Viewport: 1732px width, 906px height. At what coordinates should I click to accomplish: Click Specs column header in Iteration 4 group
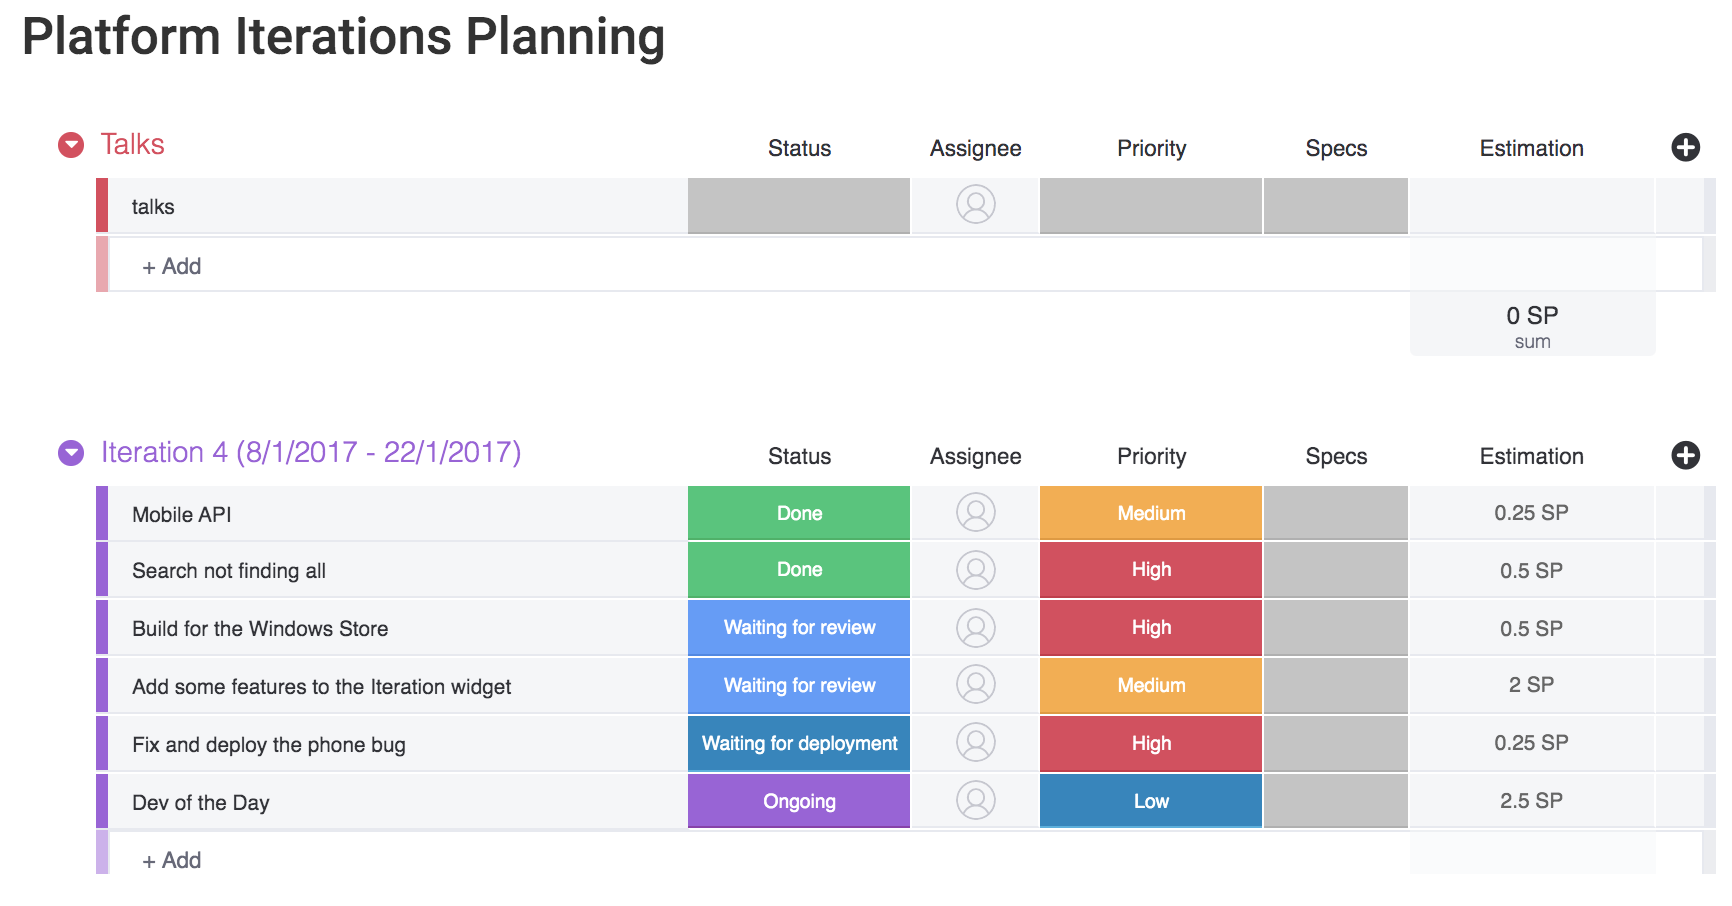coord(1336,457)
